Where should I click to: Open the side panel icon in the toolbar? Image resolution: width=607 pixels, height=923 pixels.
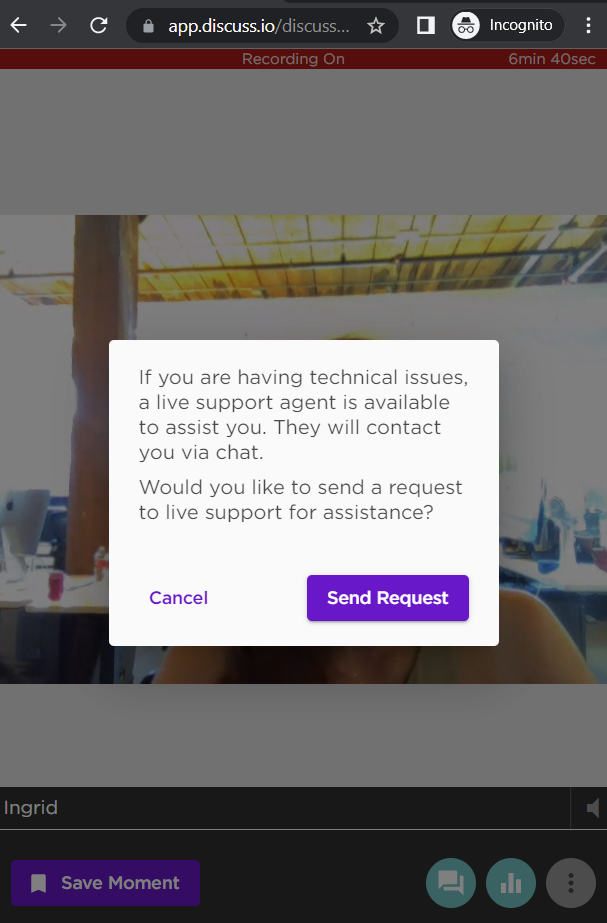click(x=426, y=25)
